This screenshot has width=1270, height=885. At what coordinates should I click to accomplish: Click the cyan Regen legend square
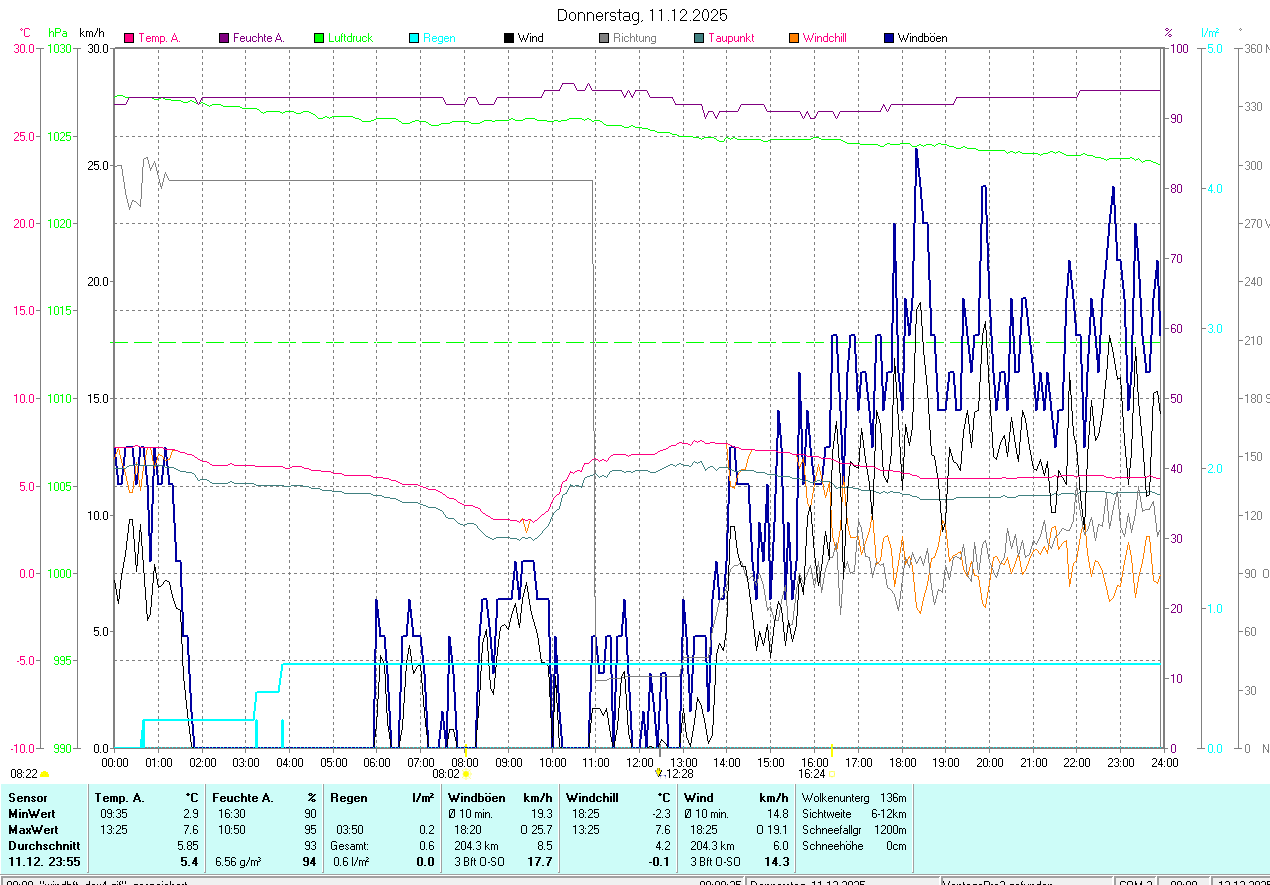click(x=414, y=38)
